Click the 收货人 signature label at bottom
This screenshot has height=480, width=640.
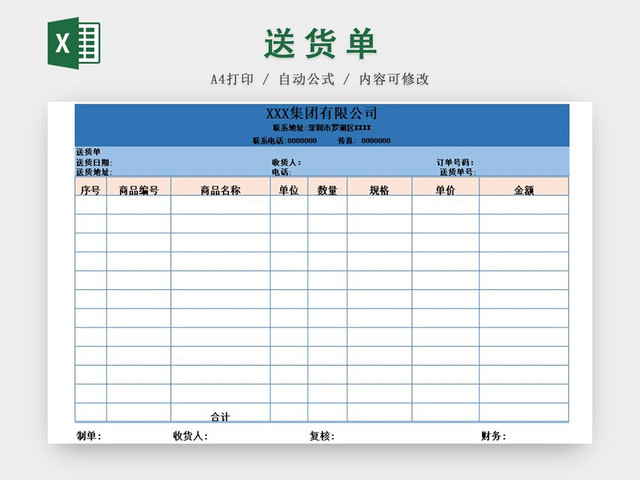(191, 436)
